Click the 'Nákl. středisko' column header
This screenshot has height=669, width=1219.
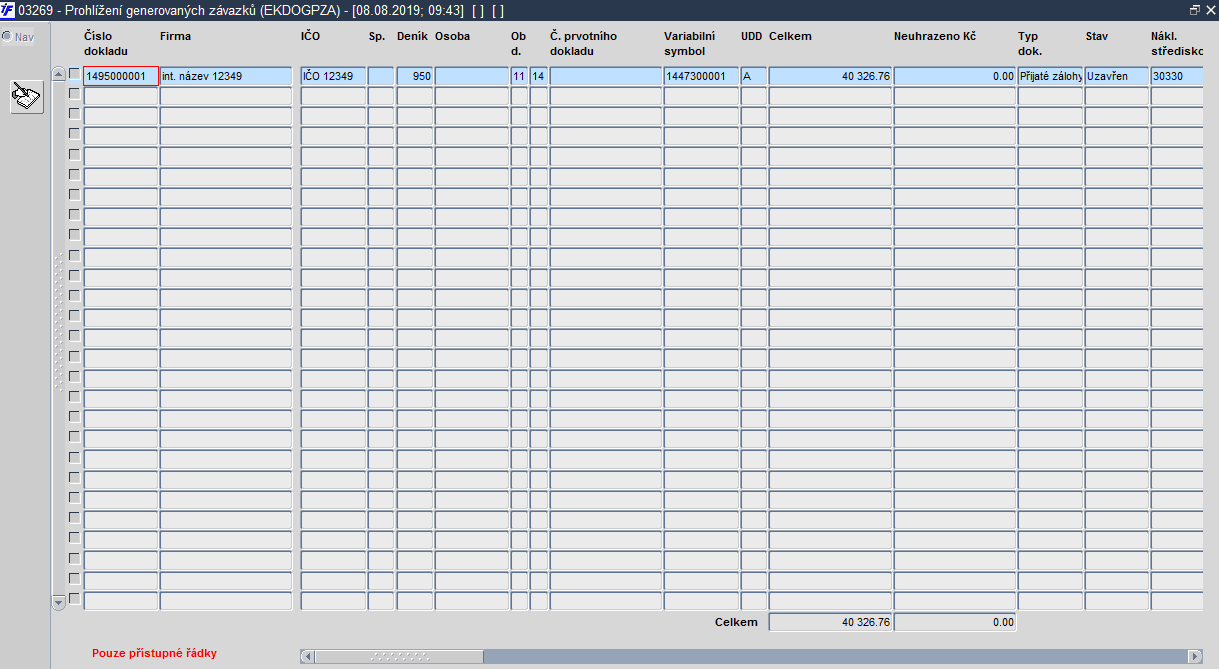1177,43
